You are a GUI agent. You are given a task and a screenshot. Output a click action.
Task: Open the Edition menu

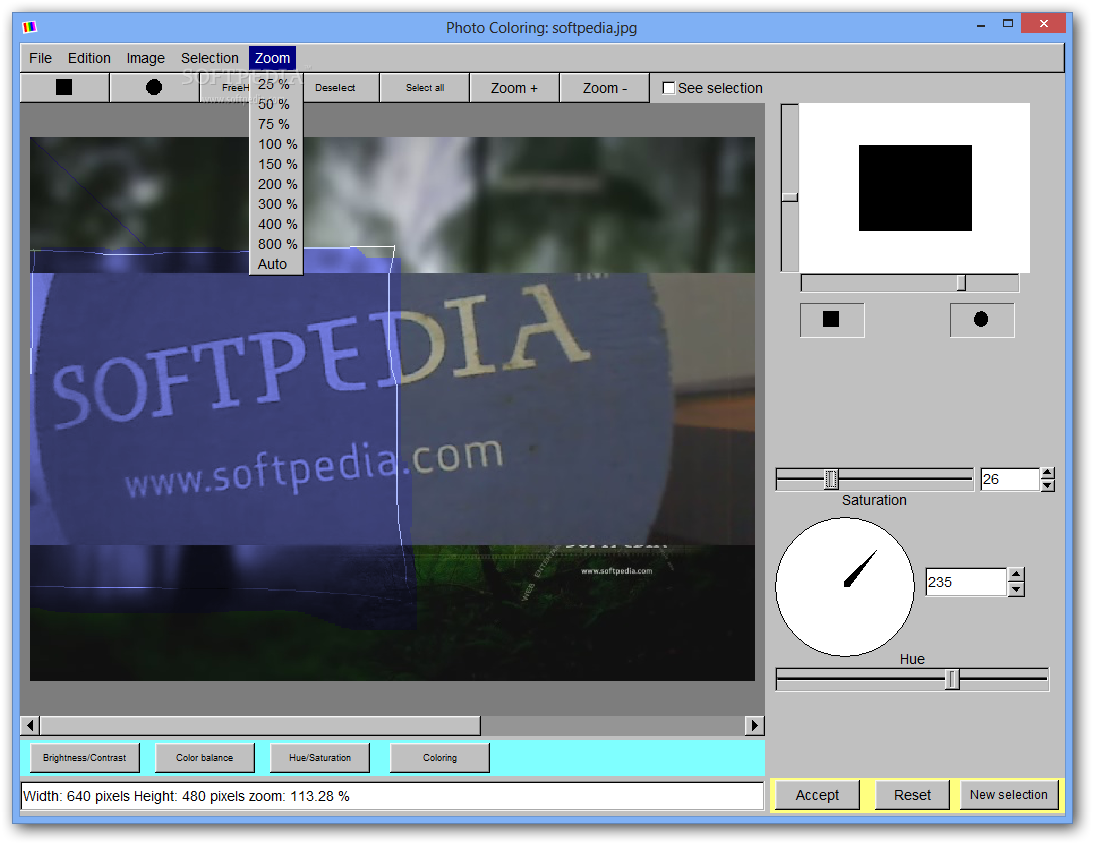(89, 58)
